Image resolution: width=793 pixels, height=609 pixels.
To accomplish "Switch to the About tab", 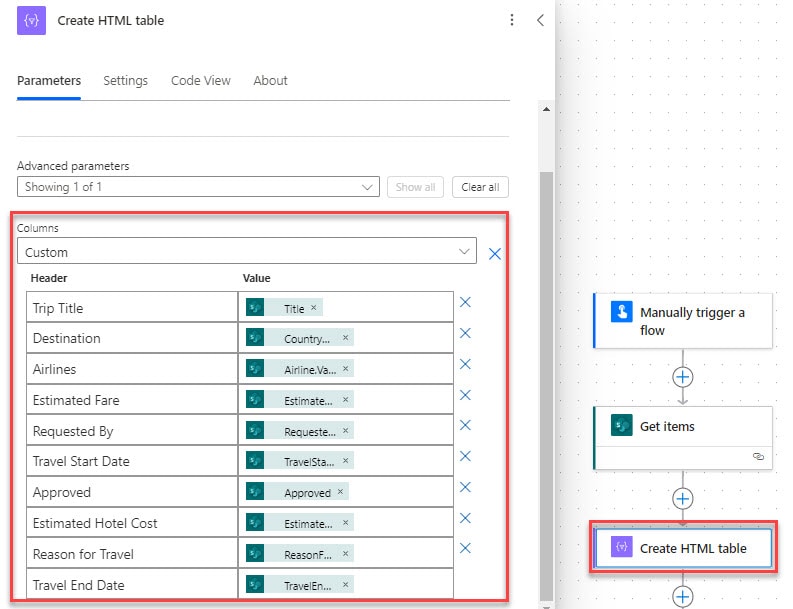I will point(271,81).
